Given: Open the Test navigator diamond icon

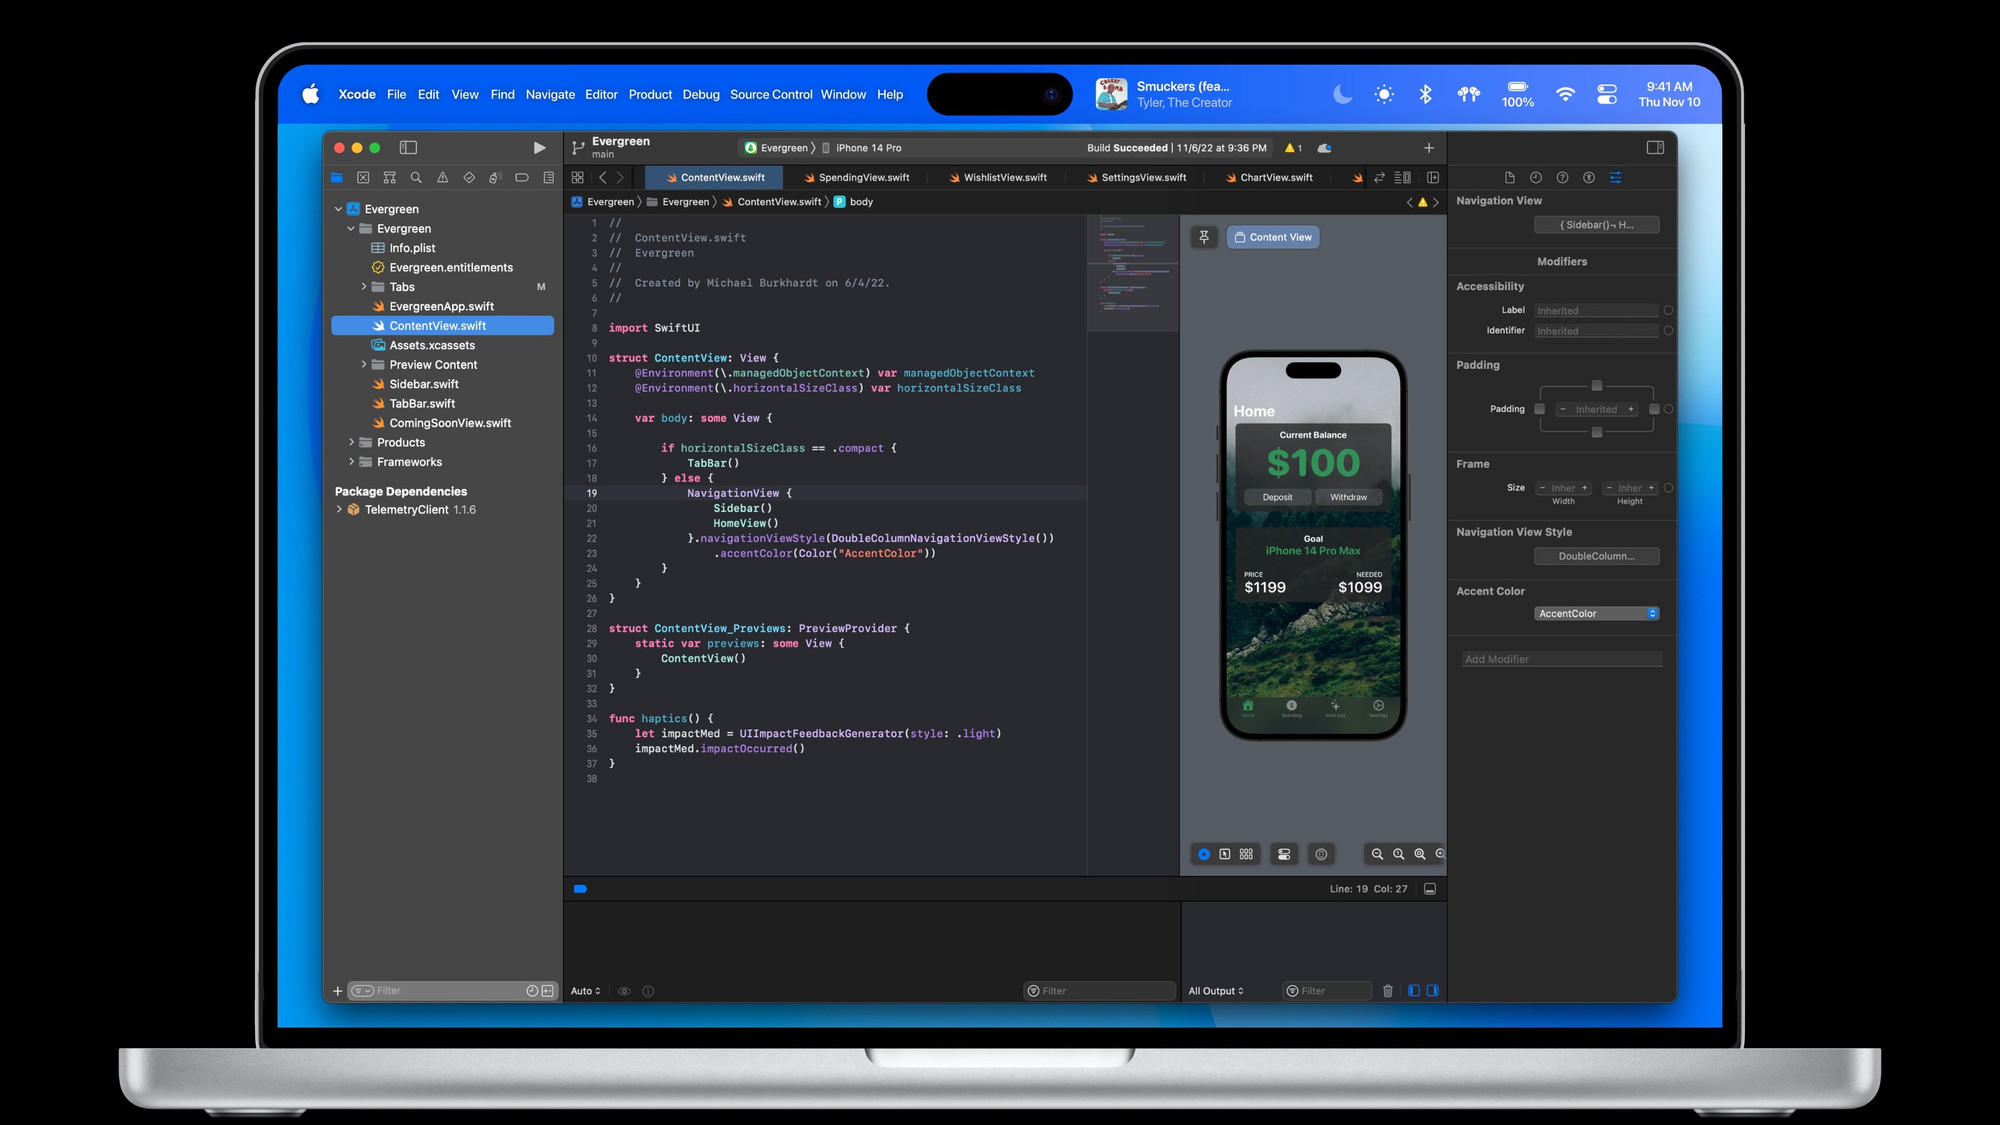Looking at the screenshot, I should click(469, 178).
